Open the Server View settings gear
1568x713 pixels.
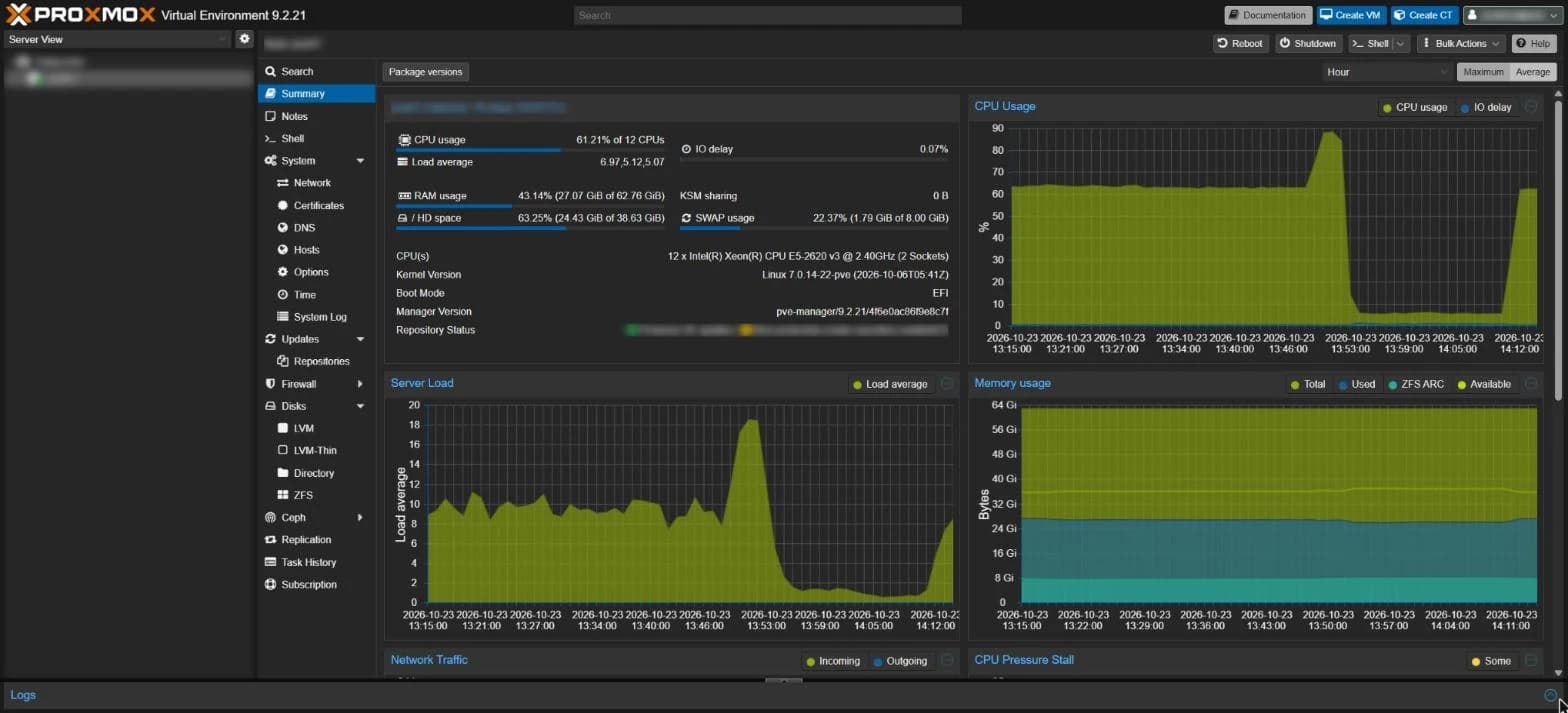[x=244, y=39]
